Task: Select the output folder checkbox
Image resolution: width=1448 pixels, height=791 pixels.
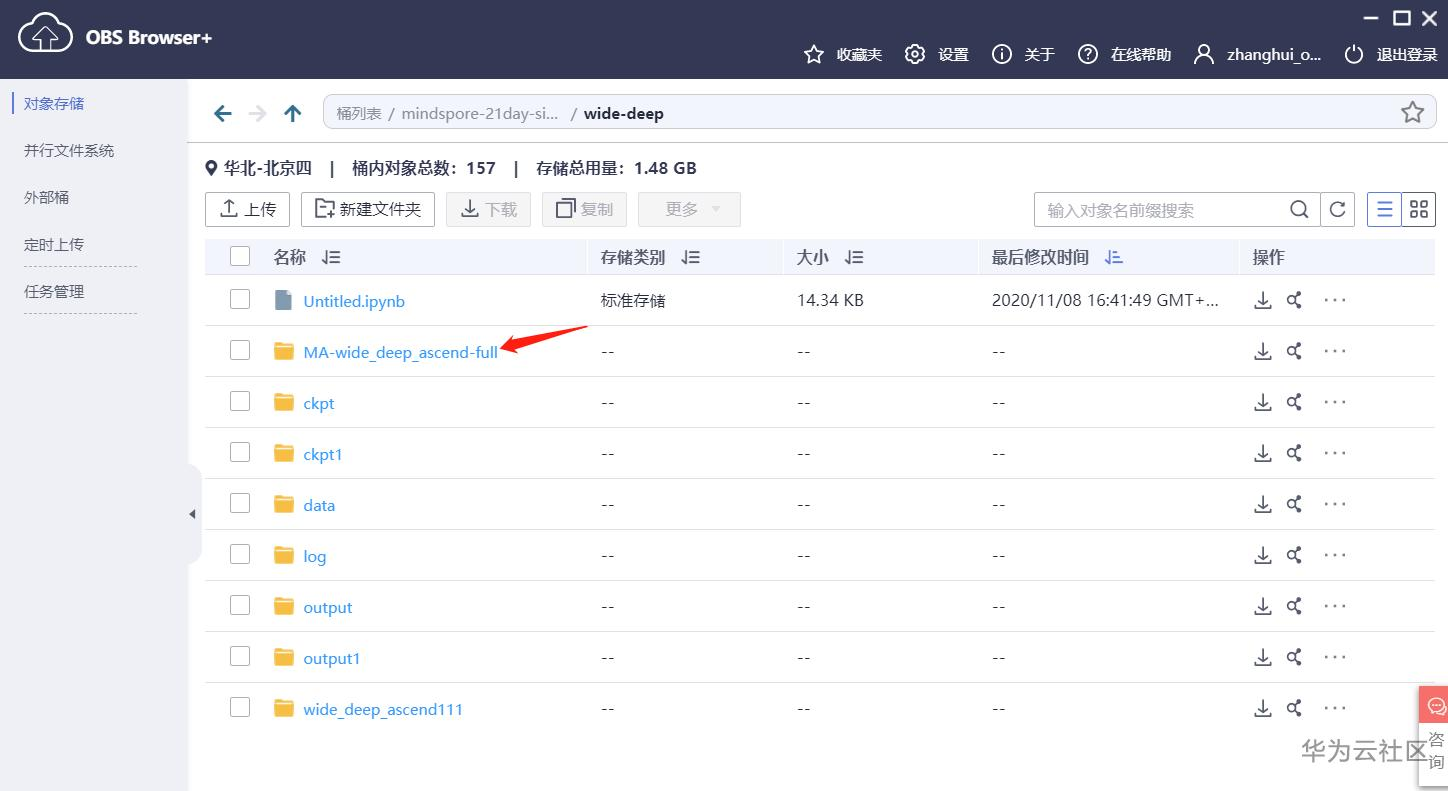Action: 240,605
